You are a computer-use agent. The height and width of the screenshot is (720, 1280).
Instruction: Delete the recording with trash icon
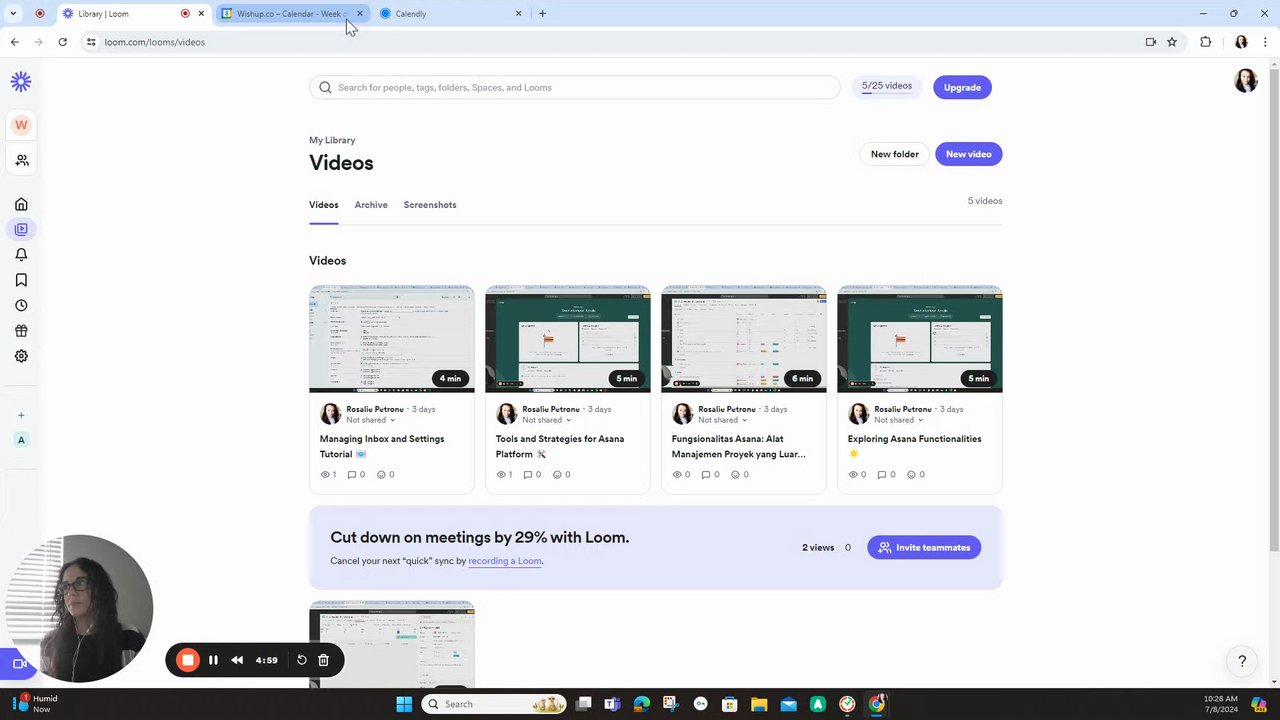323,660
